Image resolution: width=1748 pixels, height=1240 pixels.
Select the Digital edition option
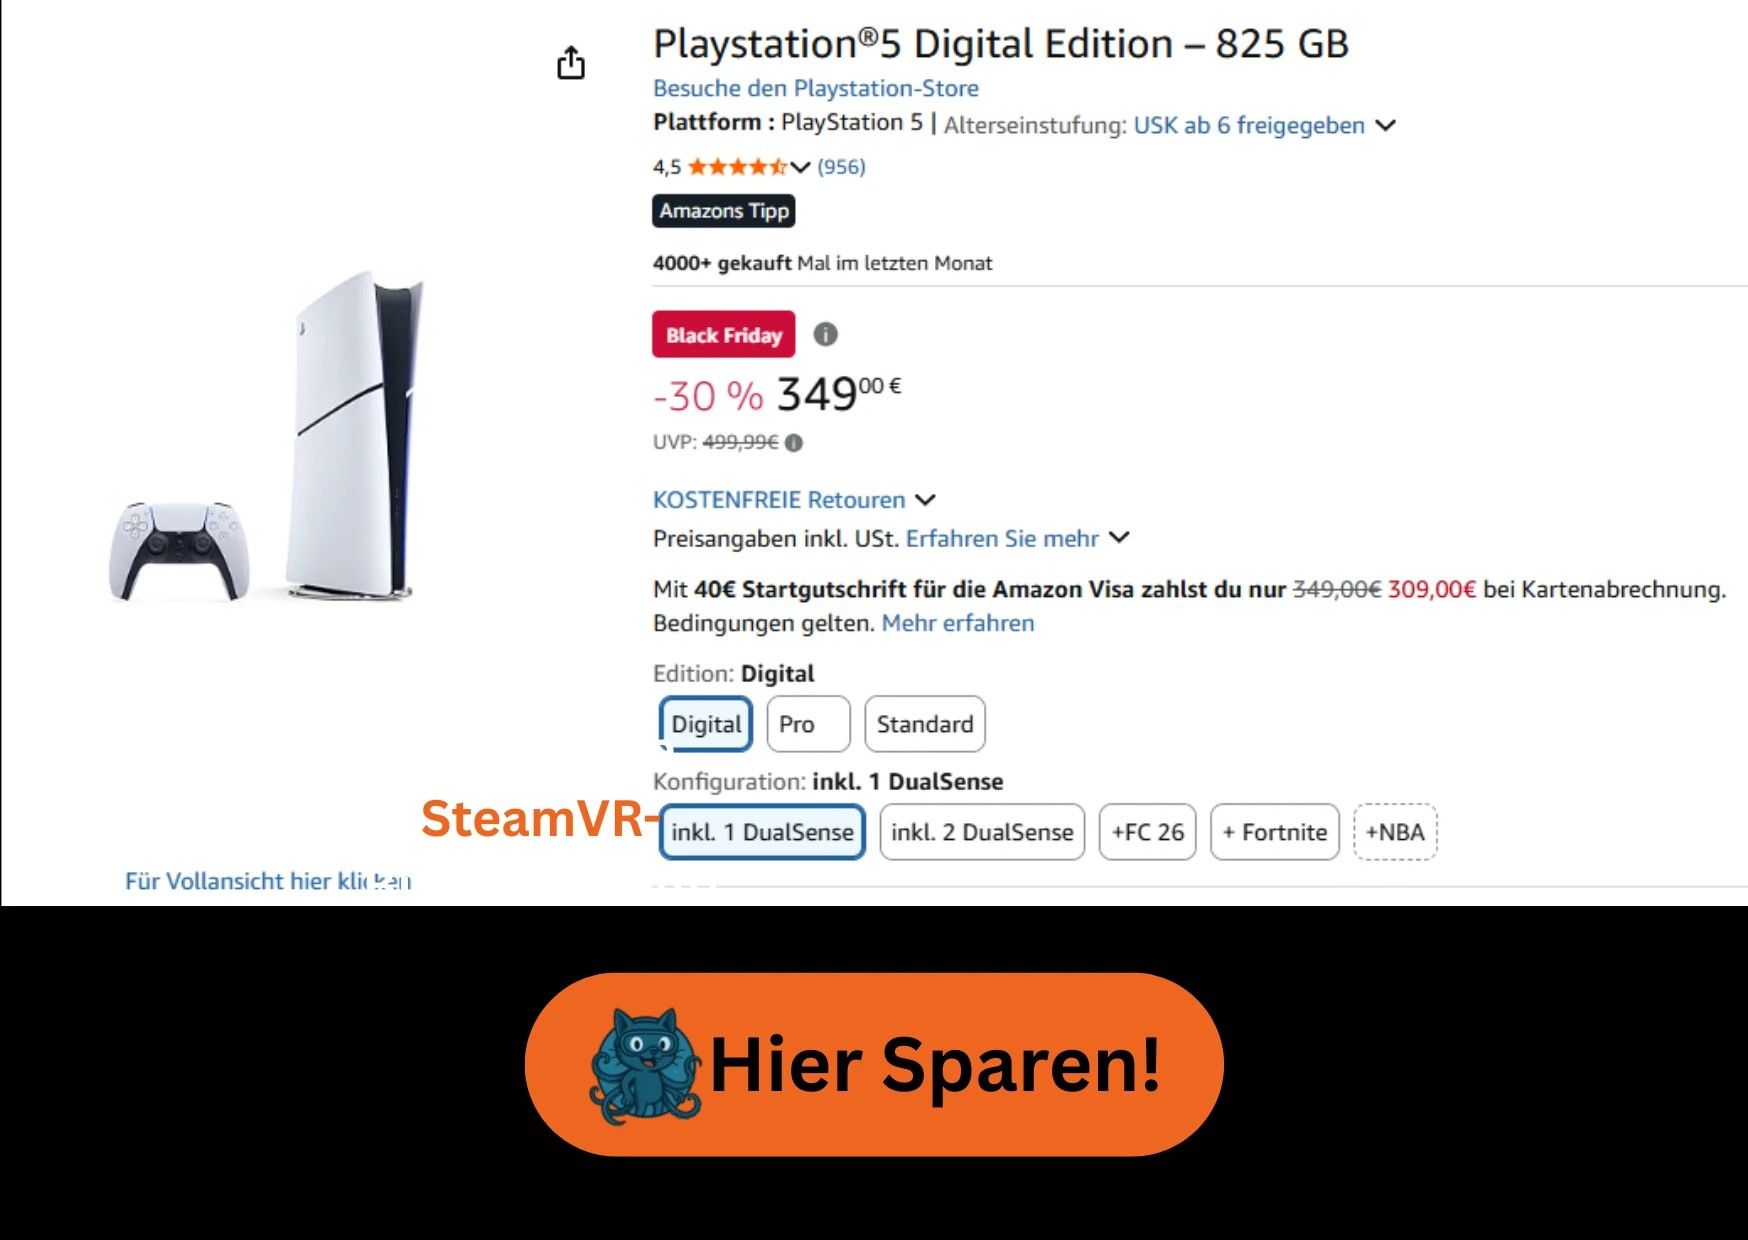point(706,724)
